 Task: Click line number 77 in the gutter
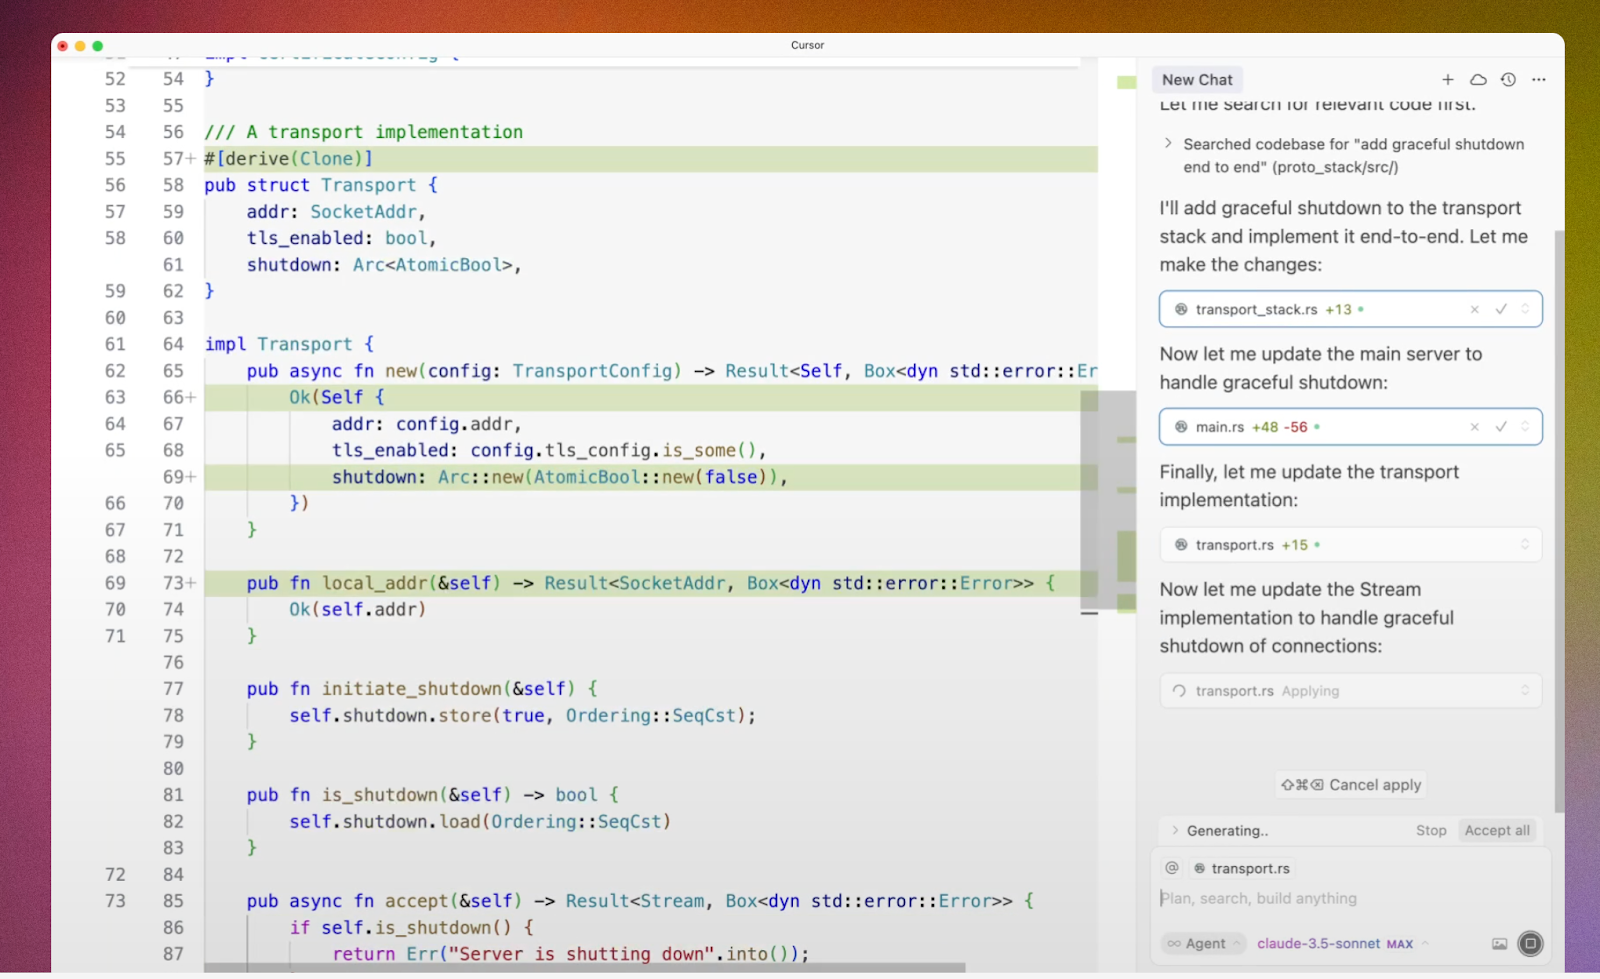[x=173, y=689]
